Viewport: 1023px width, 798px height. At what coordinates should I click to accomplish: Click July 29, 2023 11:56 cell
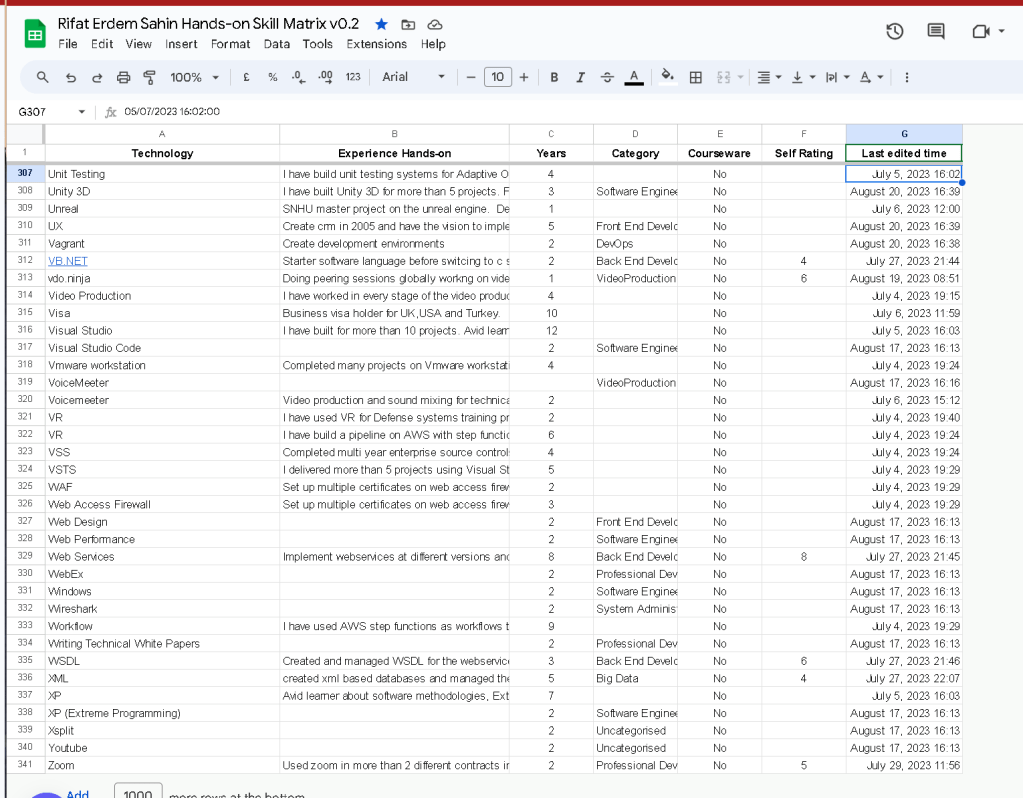904,765
